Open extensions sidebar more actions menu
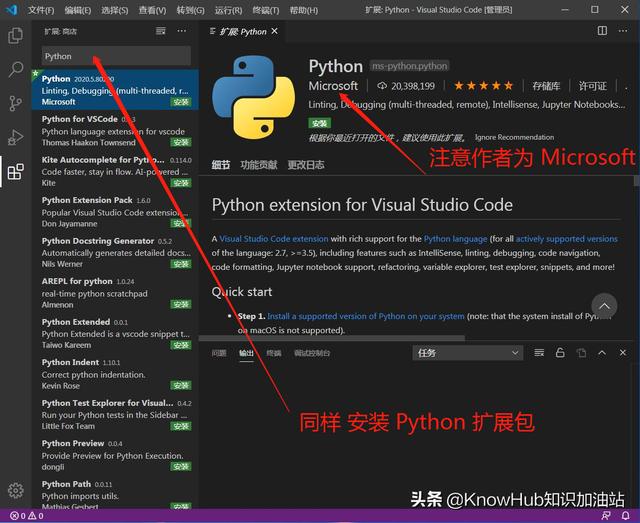The image size is (640, 523). [x=182, y=31]
